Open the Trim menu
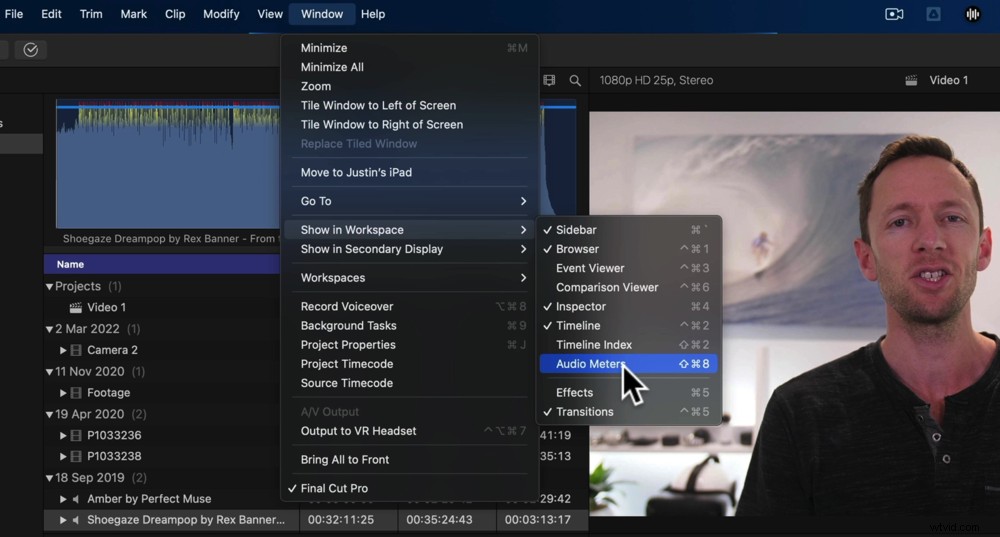 click(91, 14)
